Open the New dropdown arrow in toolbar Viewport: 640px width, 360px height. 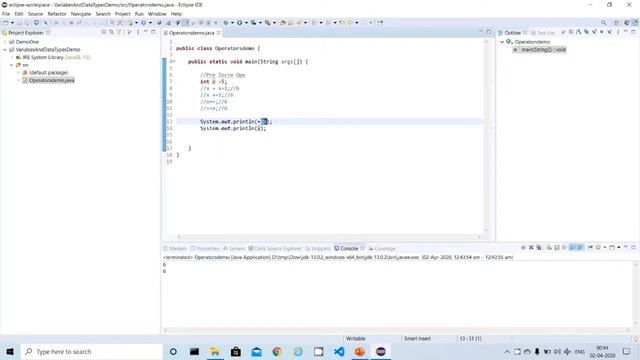[12, 23]
